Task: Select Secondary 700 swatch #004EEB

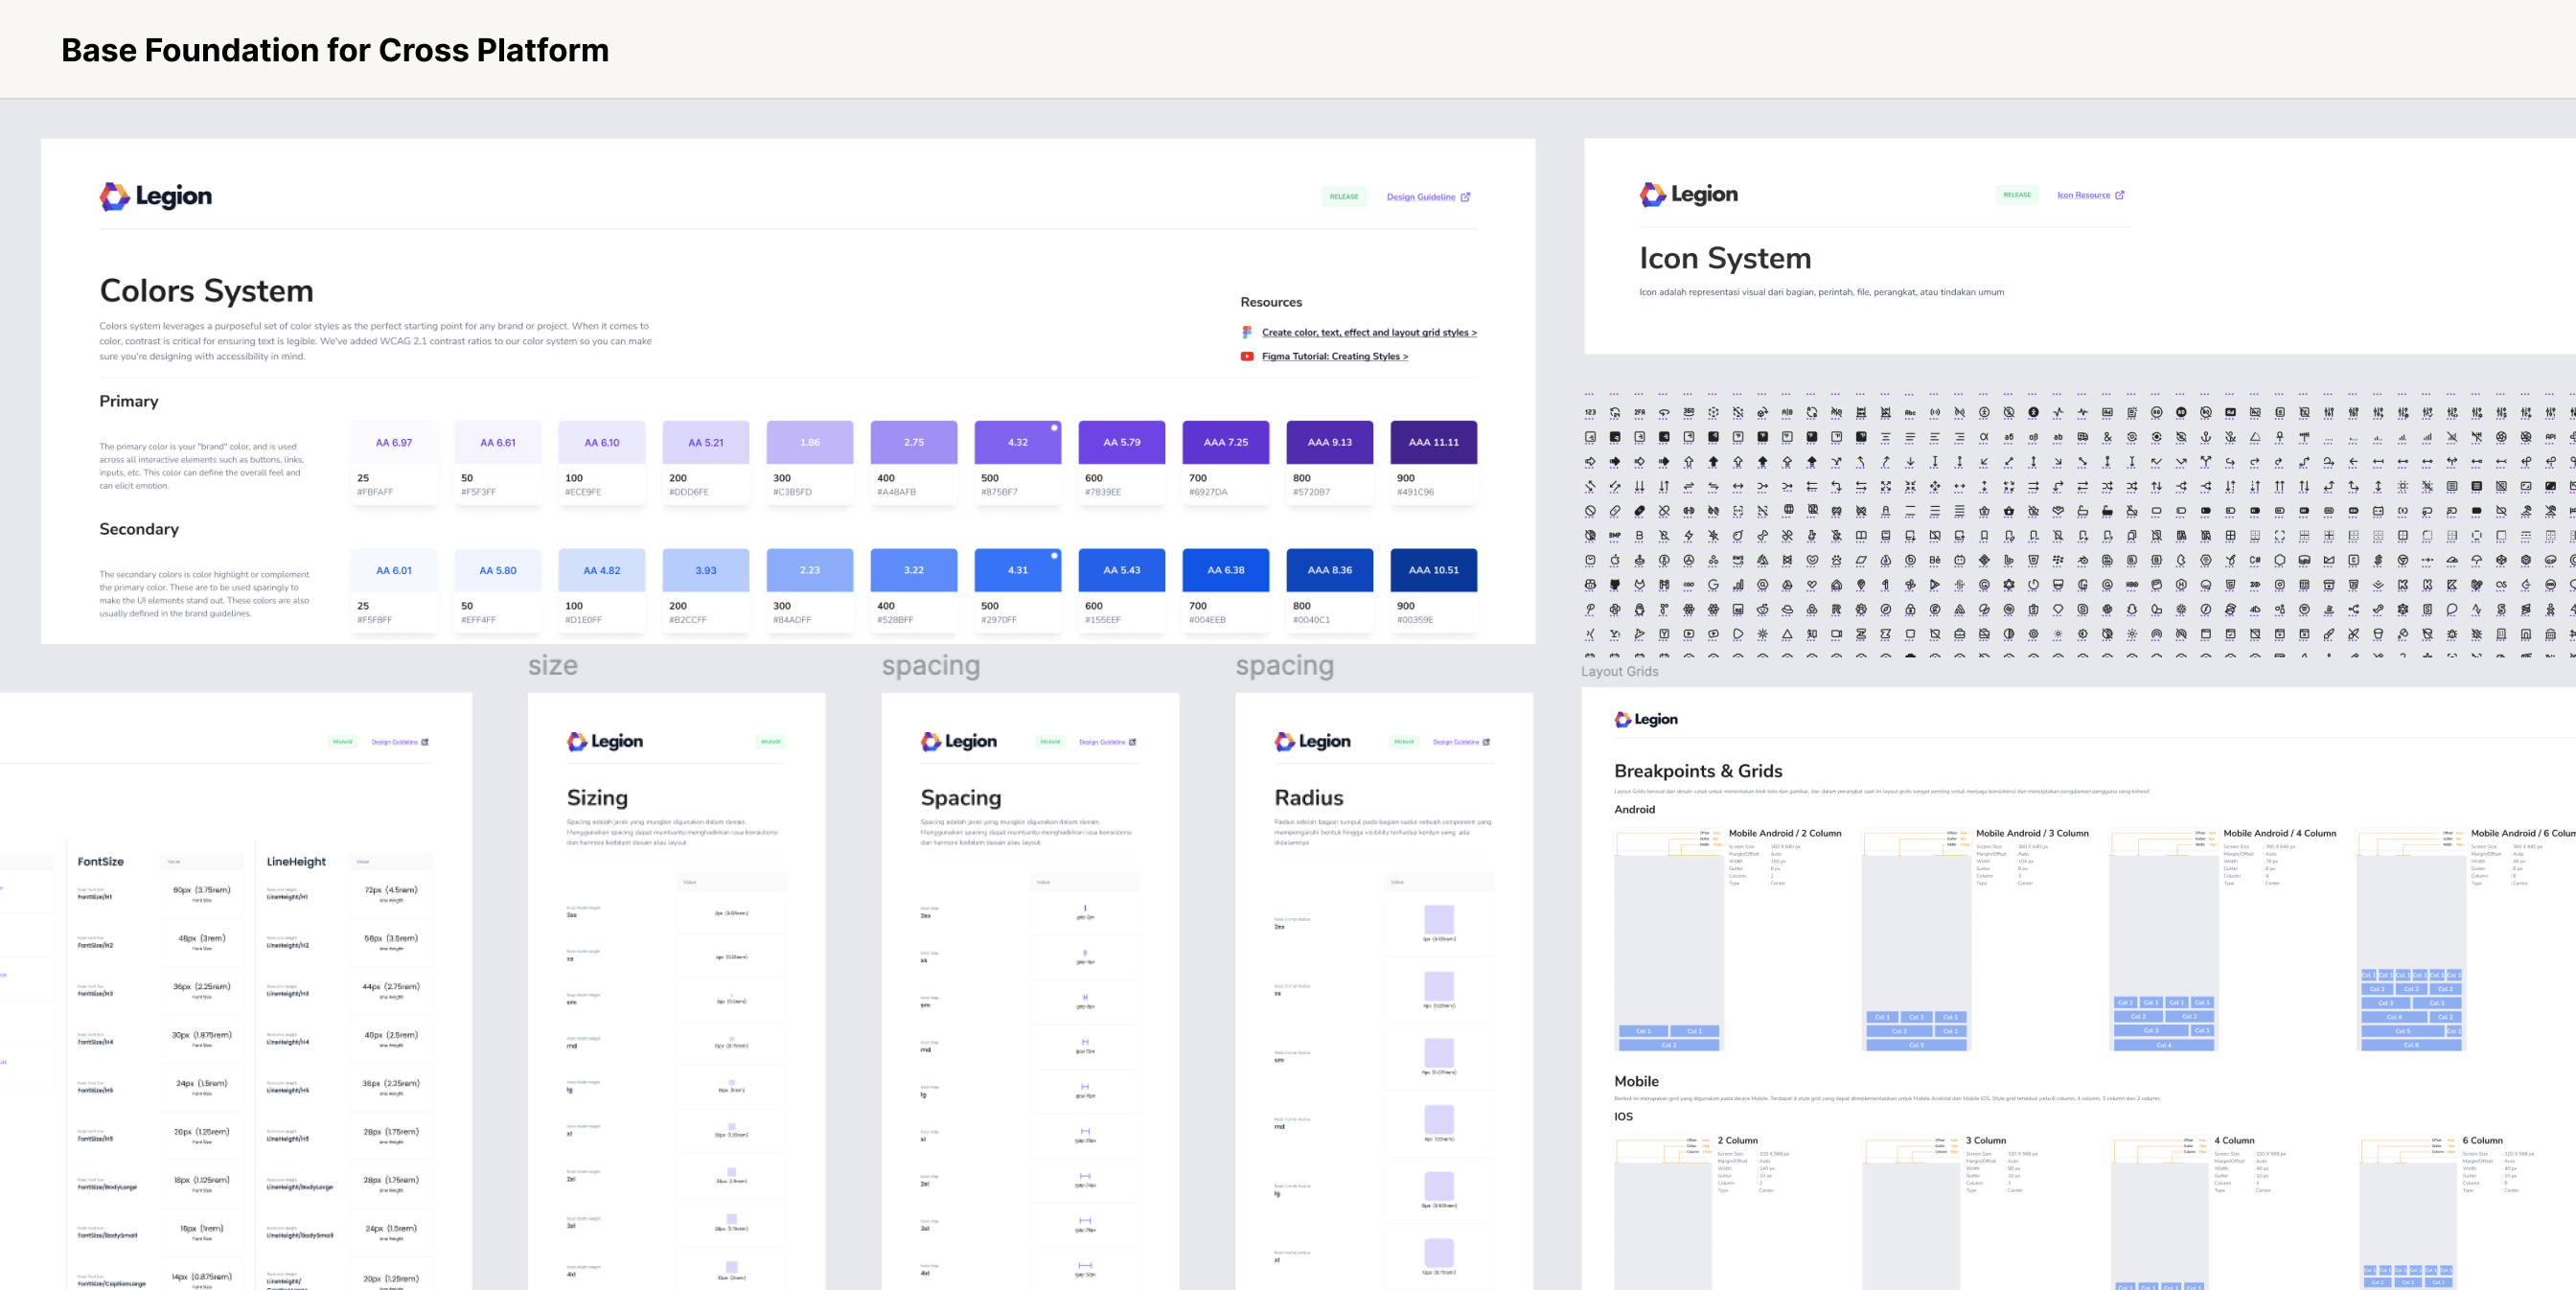Action: (x=1225, y=591)
